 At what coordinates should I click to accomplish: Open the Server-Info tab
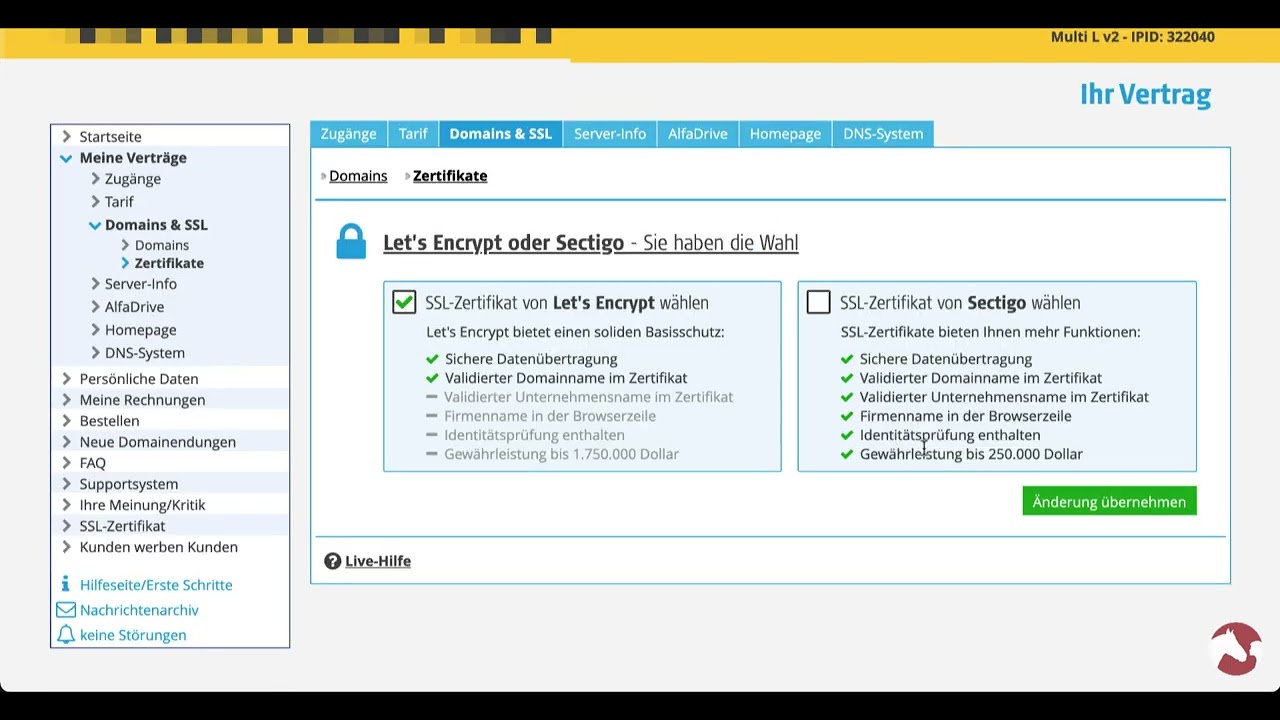coord(610,134)
